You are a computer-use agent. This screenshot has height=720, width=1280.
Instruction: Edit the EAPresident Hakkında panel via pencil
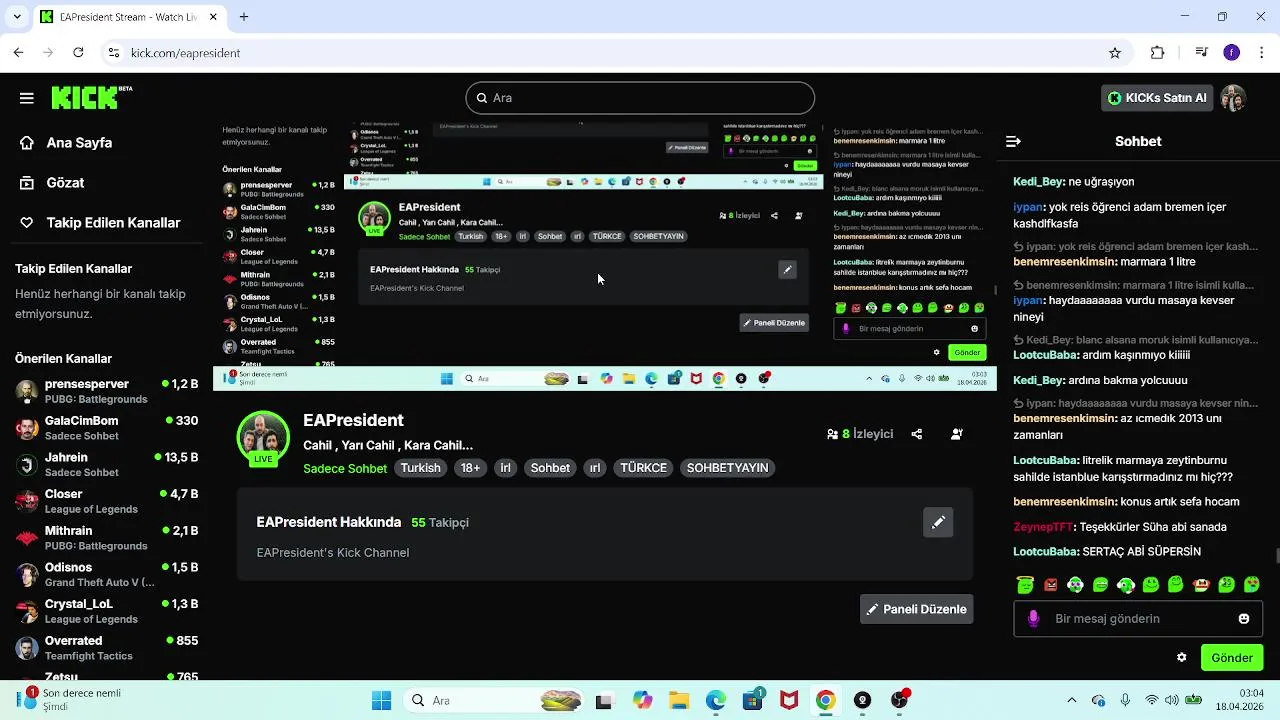938,522
